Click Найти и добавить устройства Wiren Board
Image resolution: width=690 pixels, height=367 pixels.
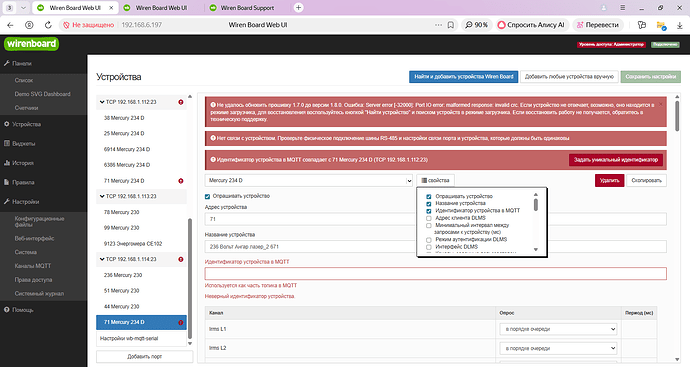point(463,77)
